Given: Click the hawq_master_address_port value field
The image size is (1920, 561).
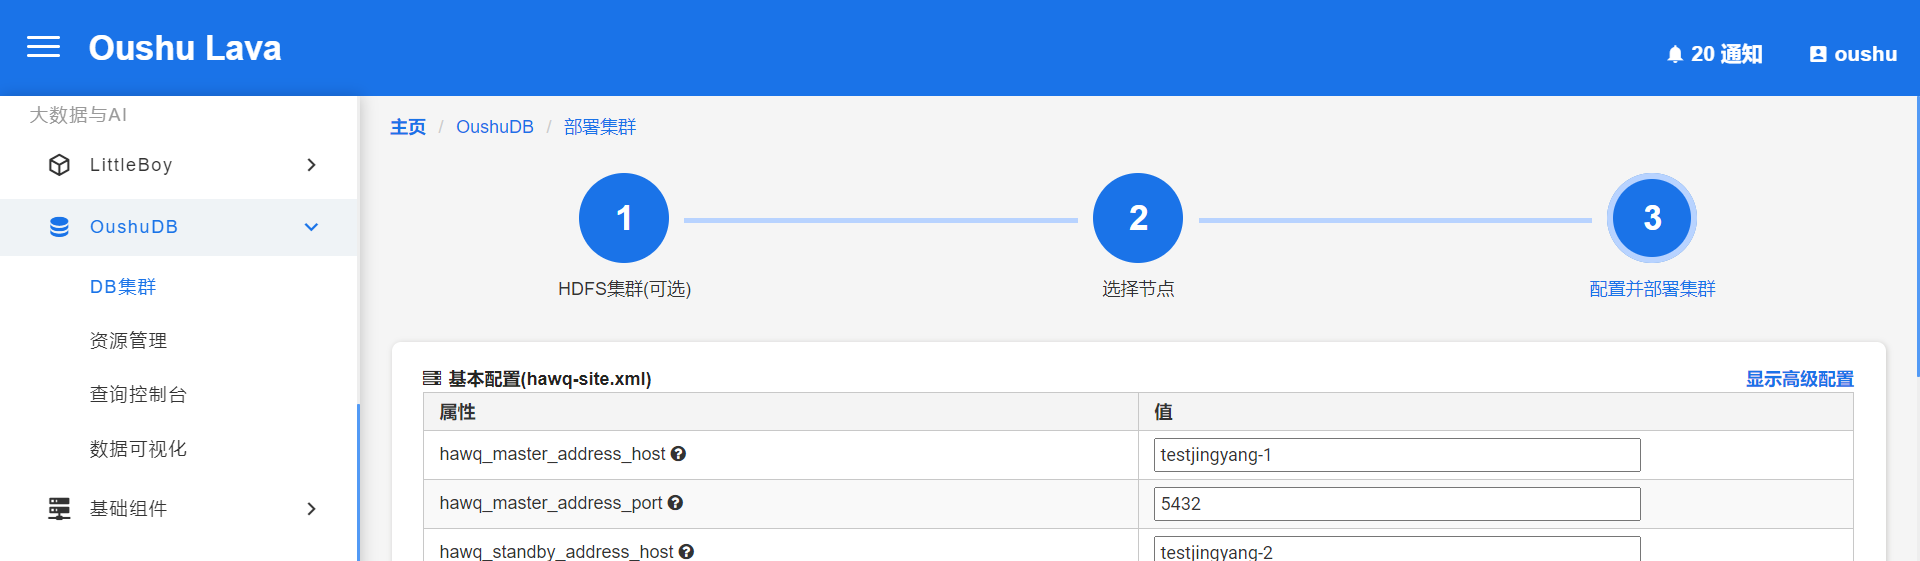Looking at the screenshot, I should pos(1396,504).
